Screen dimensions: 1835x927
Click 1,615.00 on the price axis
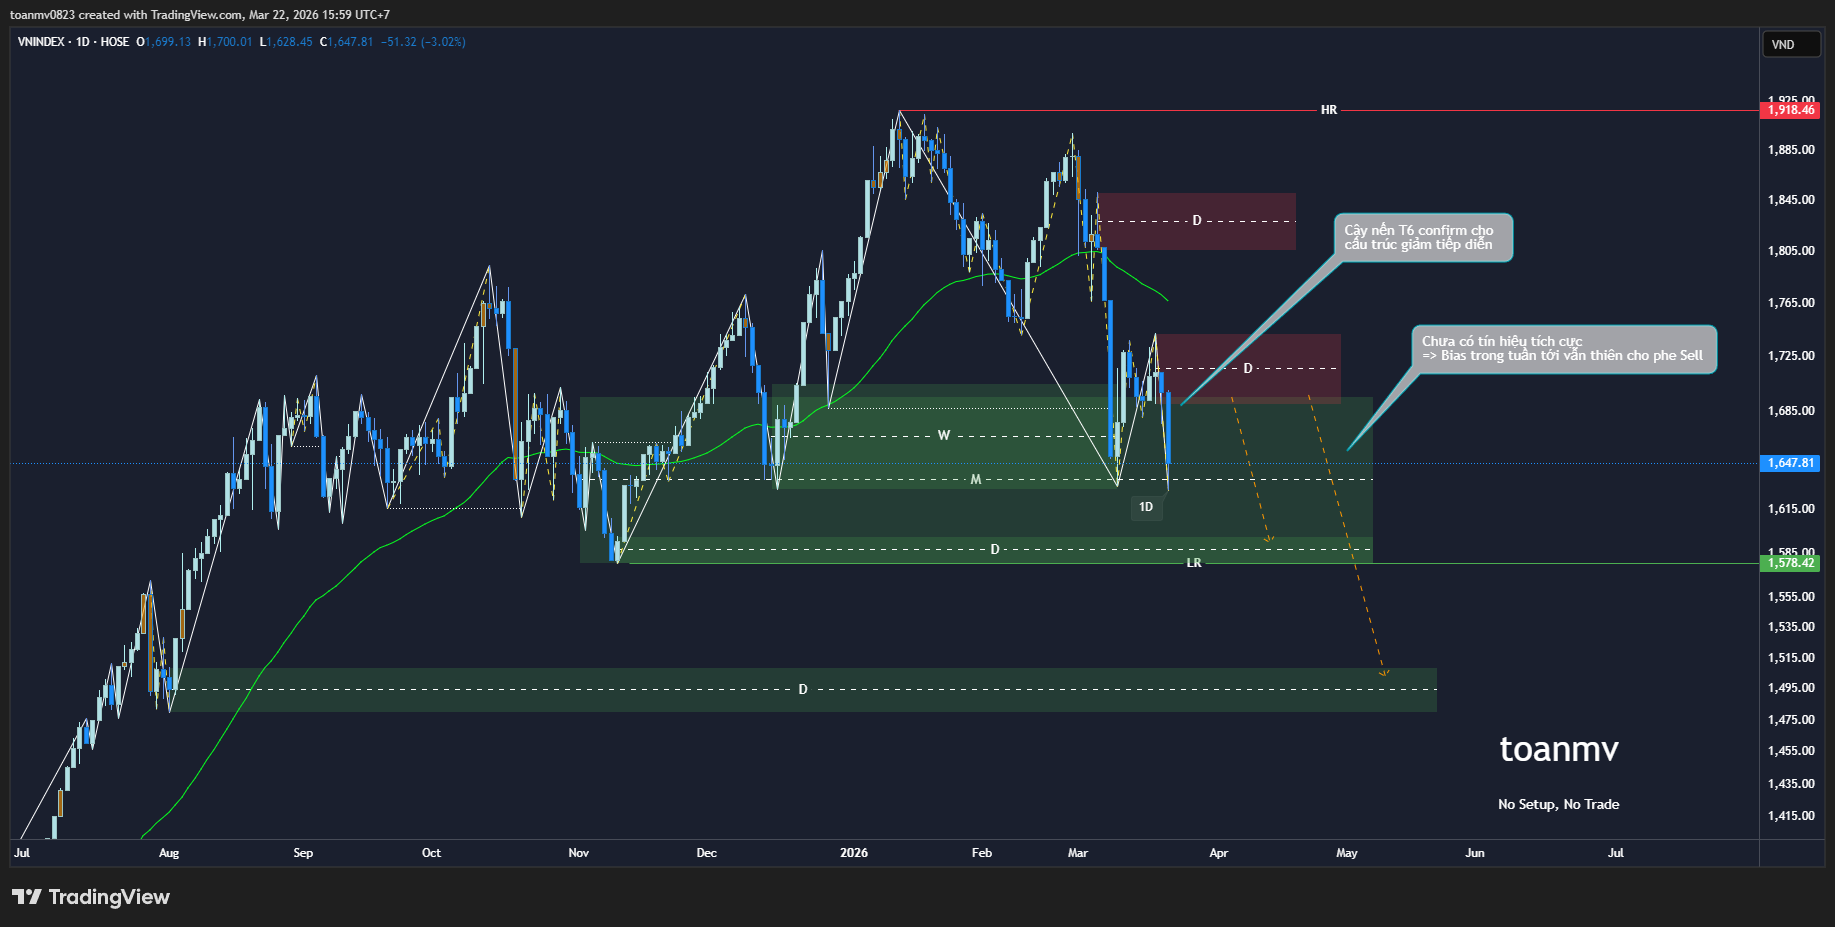point(1791,509)
